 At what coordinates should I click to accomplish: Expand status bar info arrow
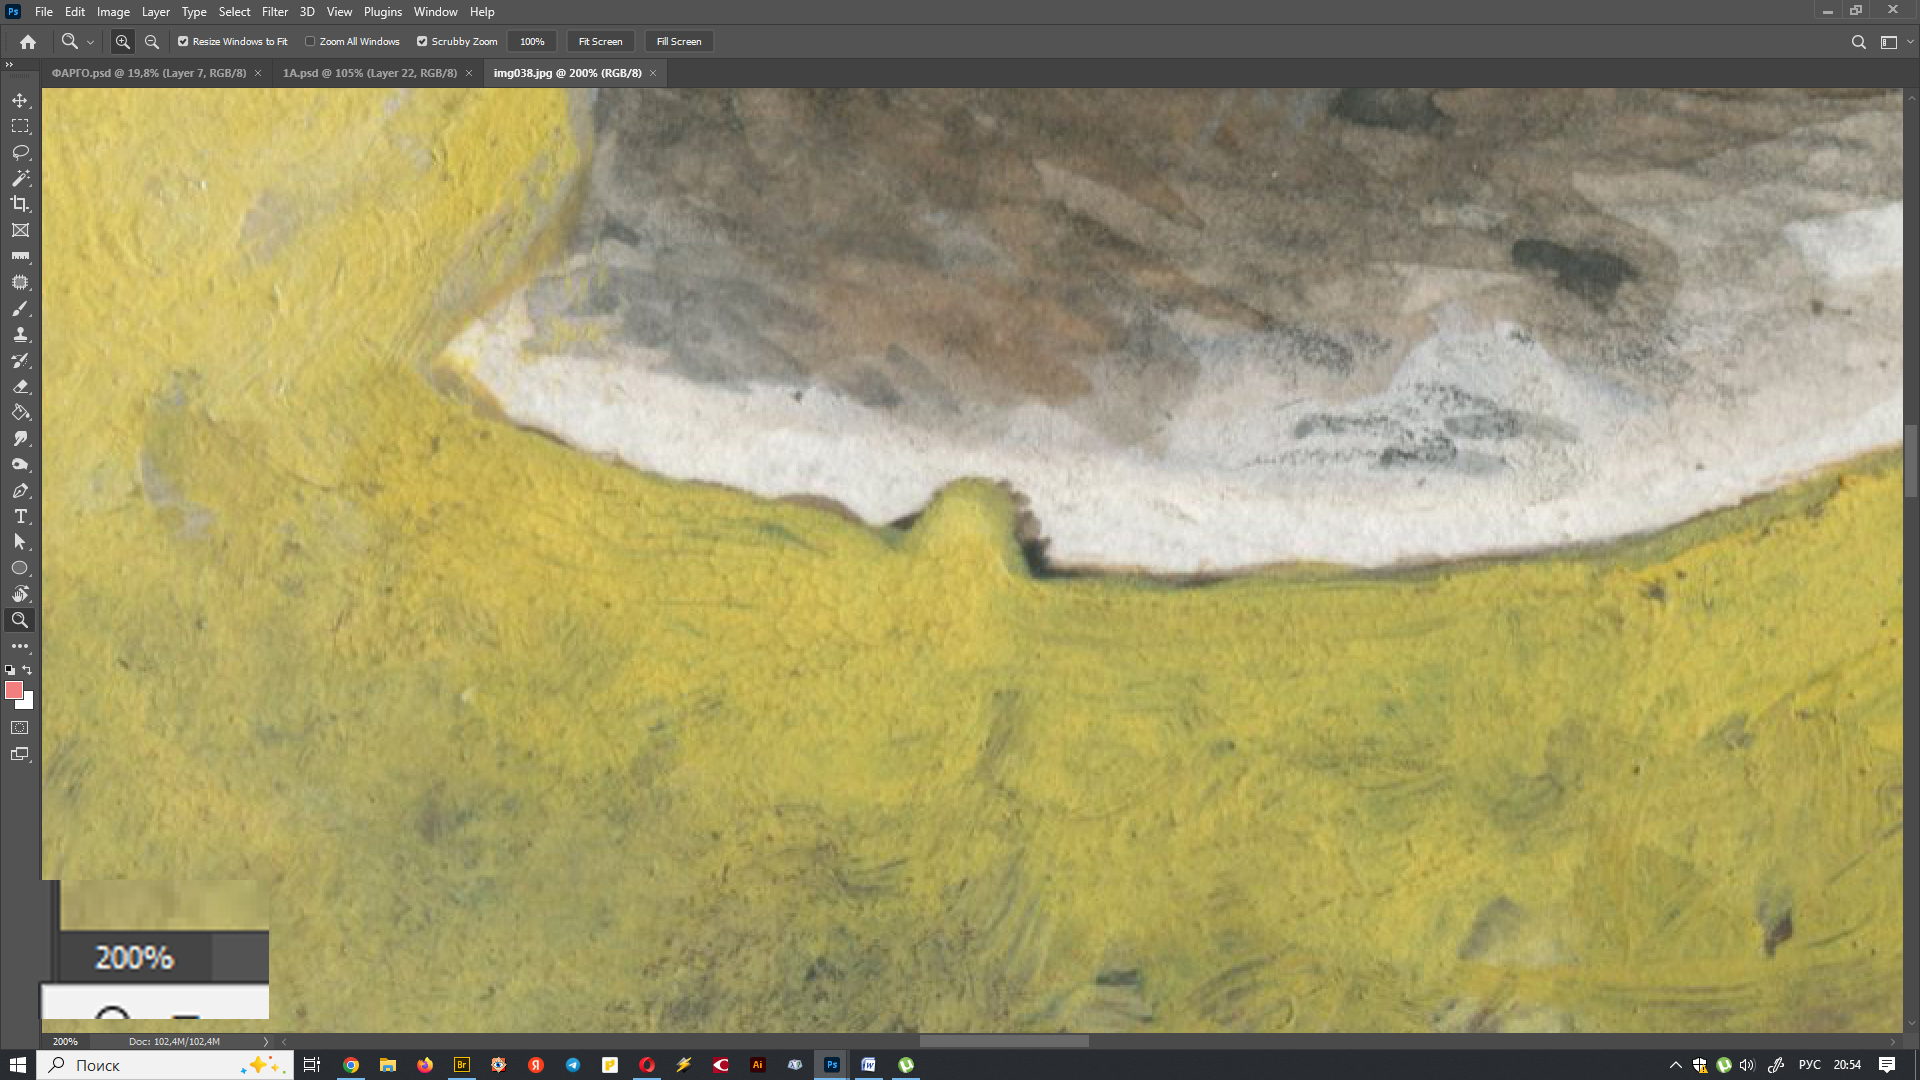pos(266,1041)
